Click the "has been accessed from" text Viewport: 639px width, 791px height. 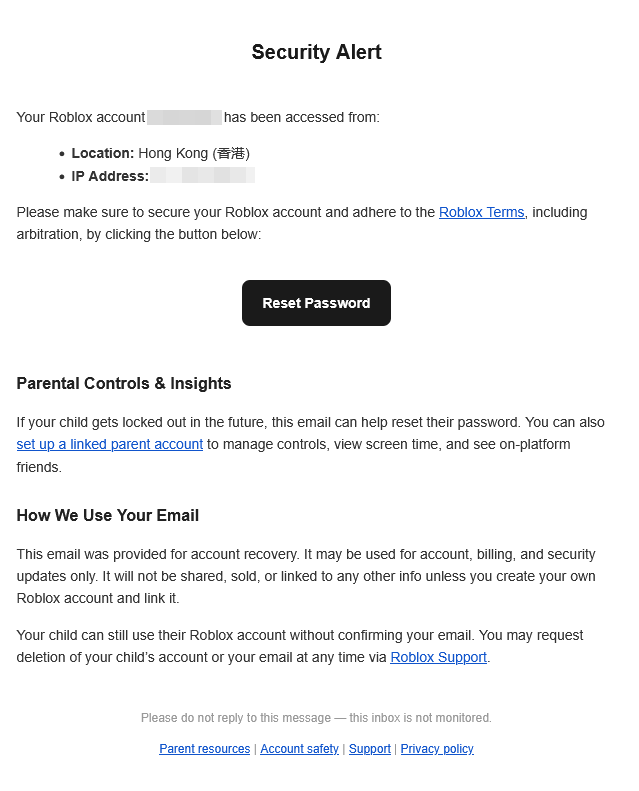pos(302,118)
